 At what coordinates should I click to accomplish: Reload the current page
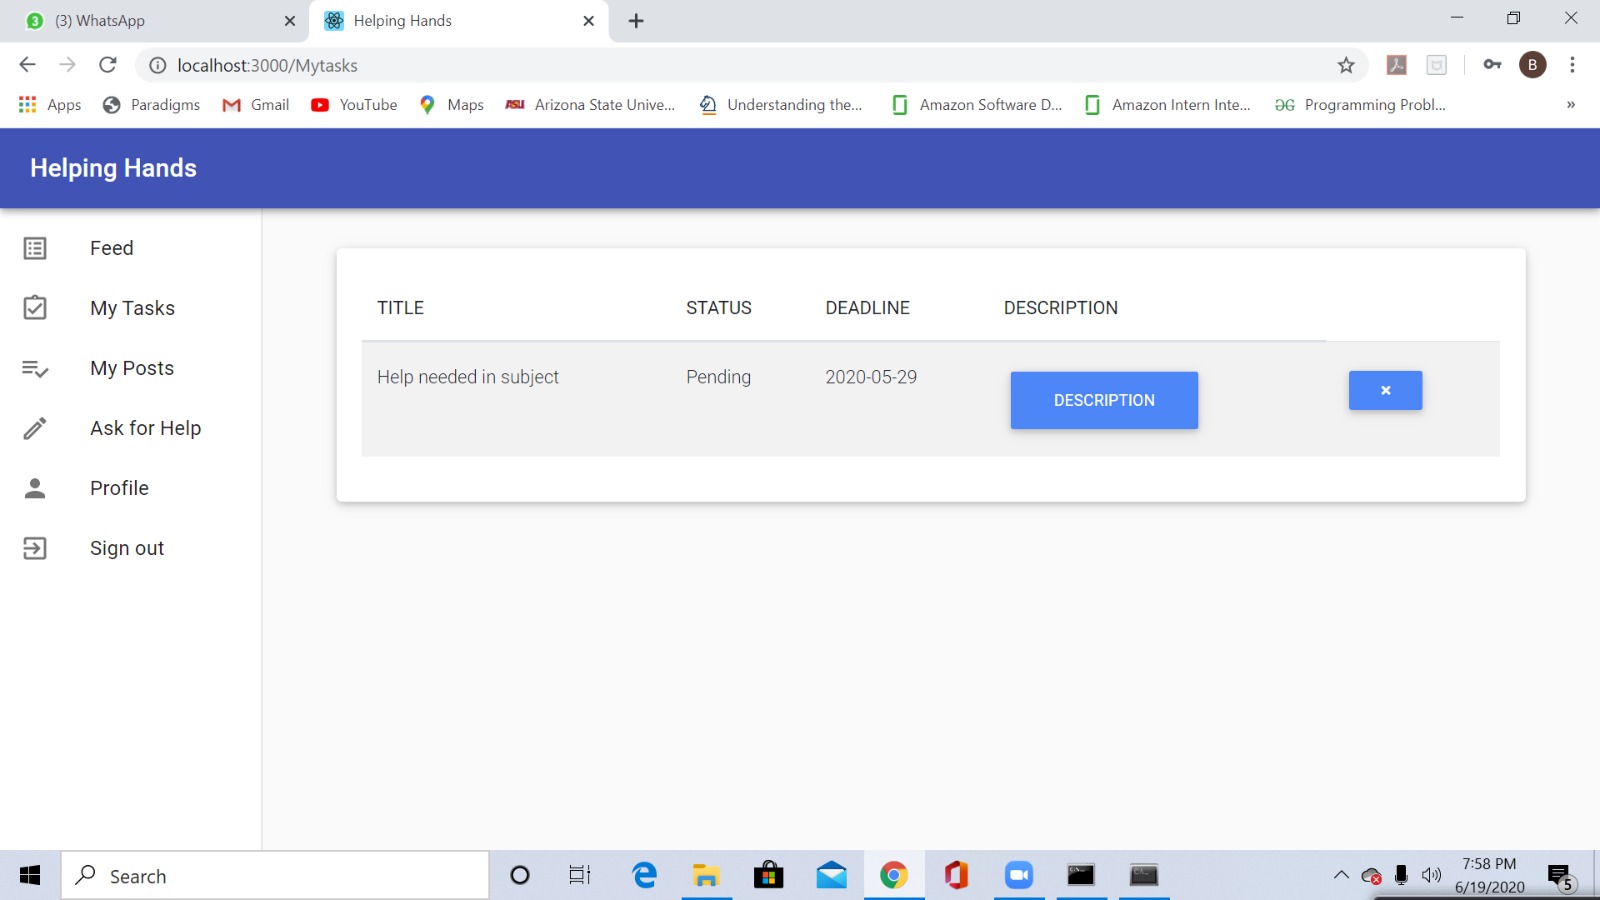coord(108,65)
